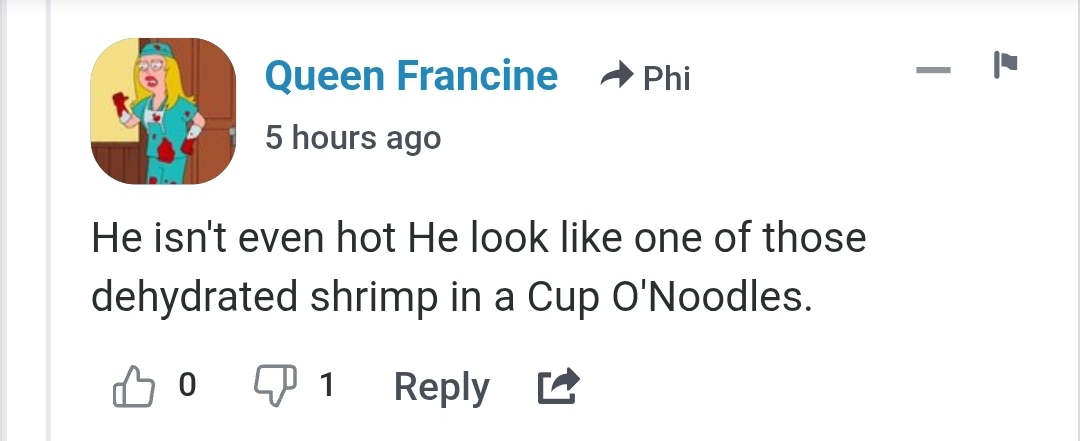The image size is (1080, 441).
Task: Click the comment text about dehydrated shrimp
Action: coord(479,267)
